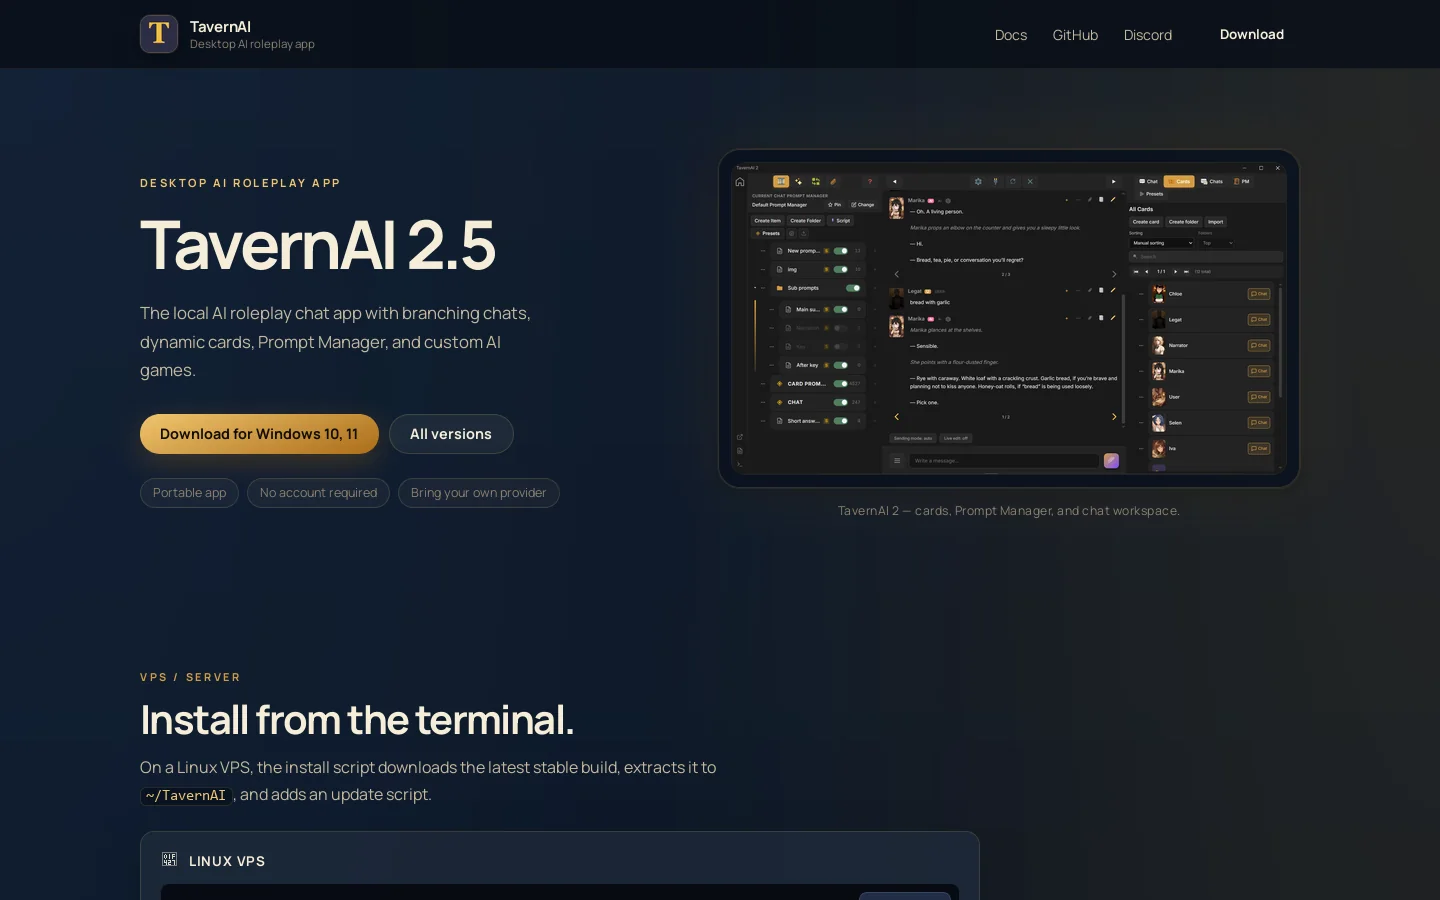Click Download in the top navigation

point(1251,34)
